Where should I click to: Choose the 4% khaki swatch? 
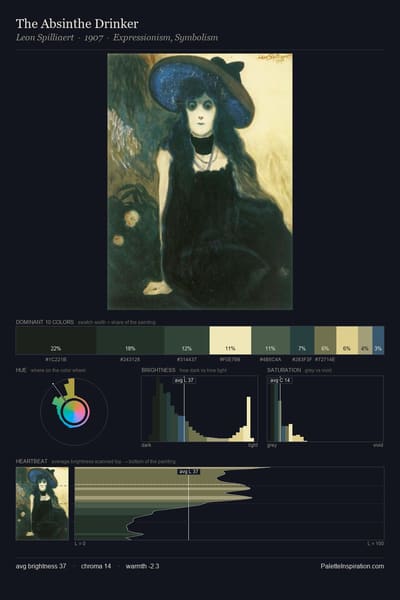point(365,340)
